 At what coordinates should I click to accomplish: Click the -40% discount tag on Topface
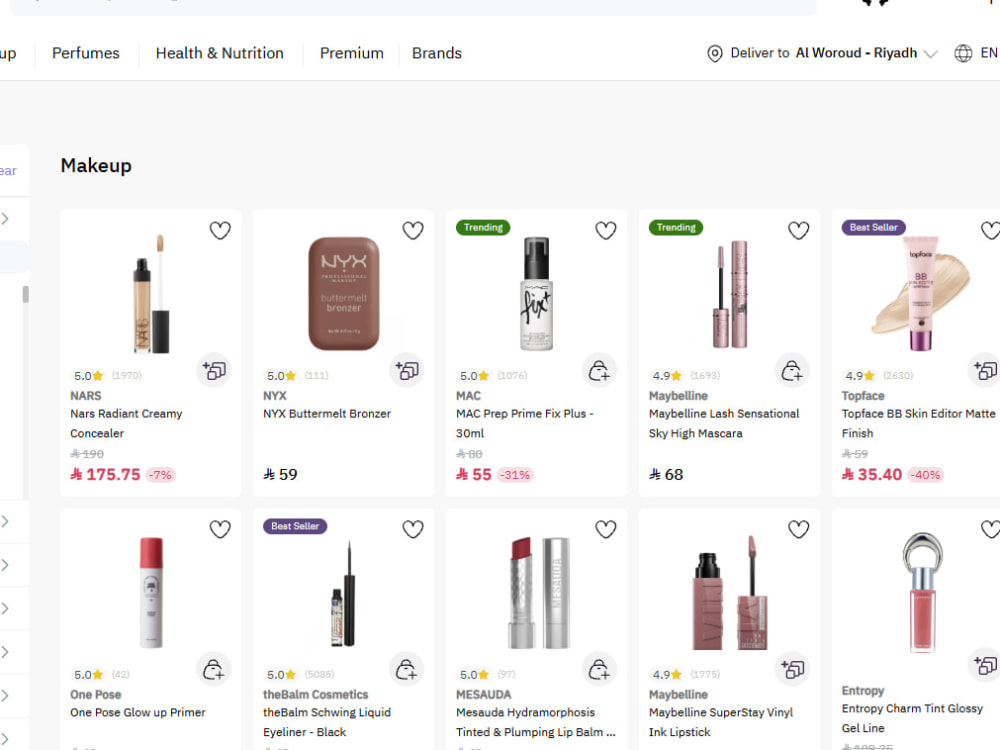(x=925, y=475)
